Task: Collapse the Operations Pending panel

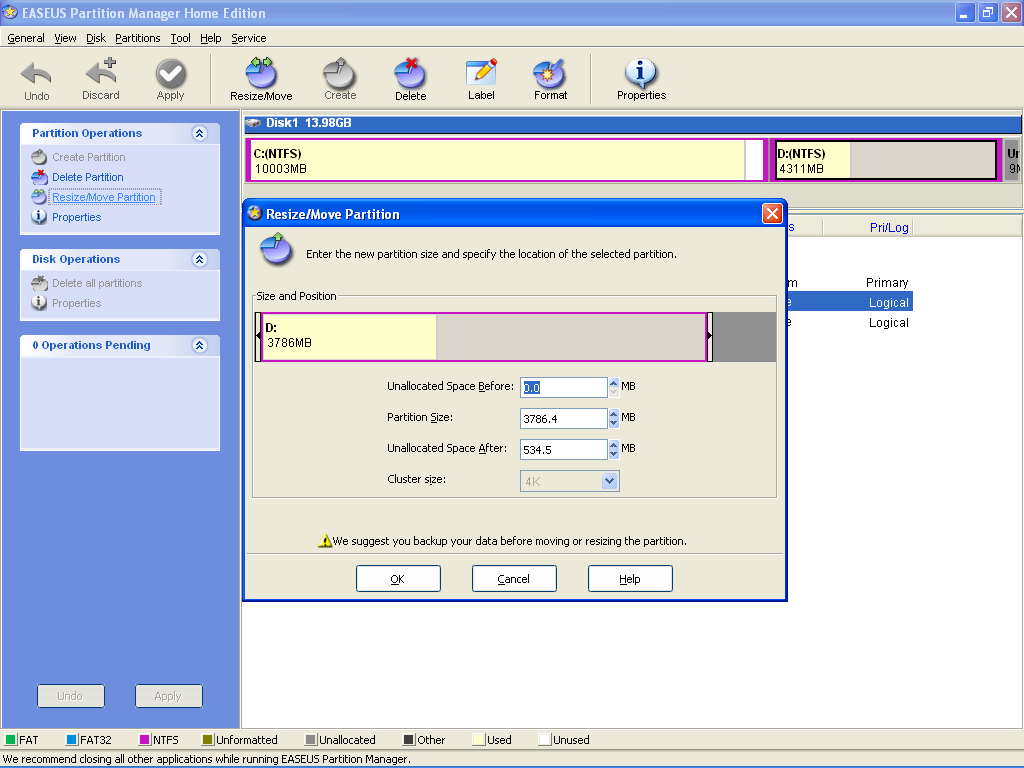Action: [x=199, y=345]
